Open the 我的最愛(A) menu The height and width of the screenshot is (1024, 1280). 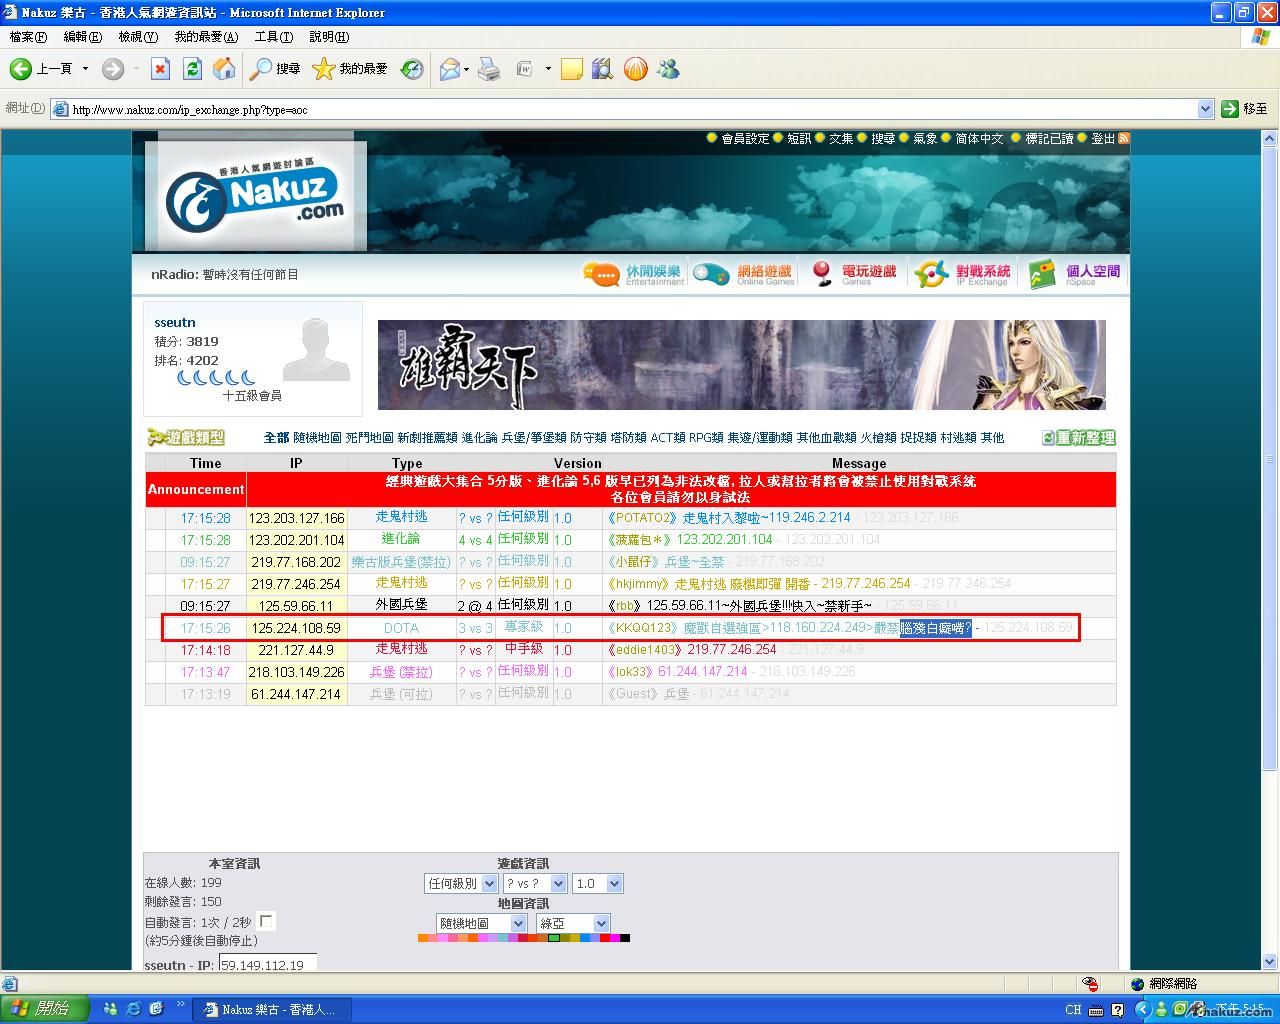click(206, 37)
